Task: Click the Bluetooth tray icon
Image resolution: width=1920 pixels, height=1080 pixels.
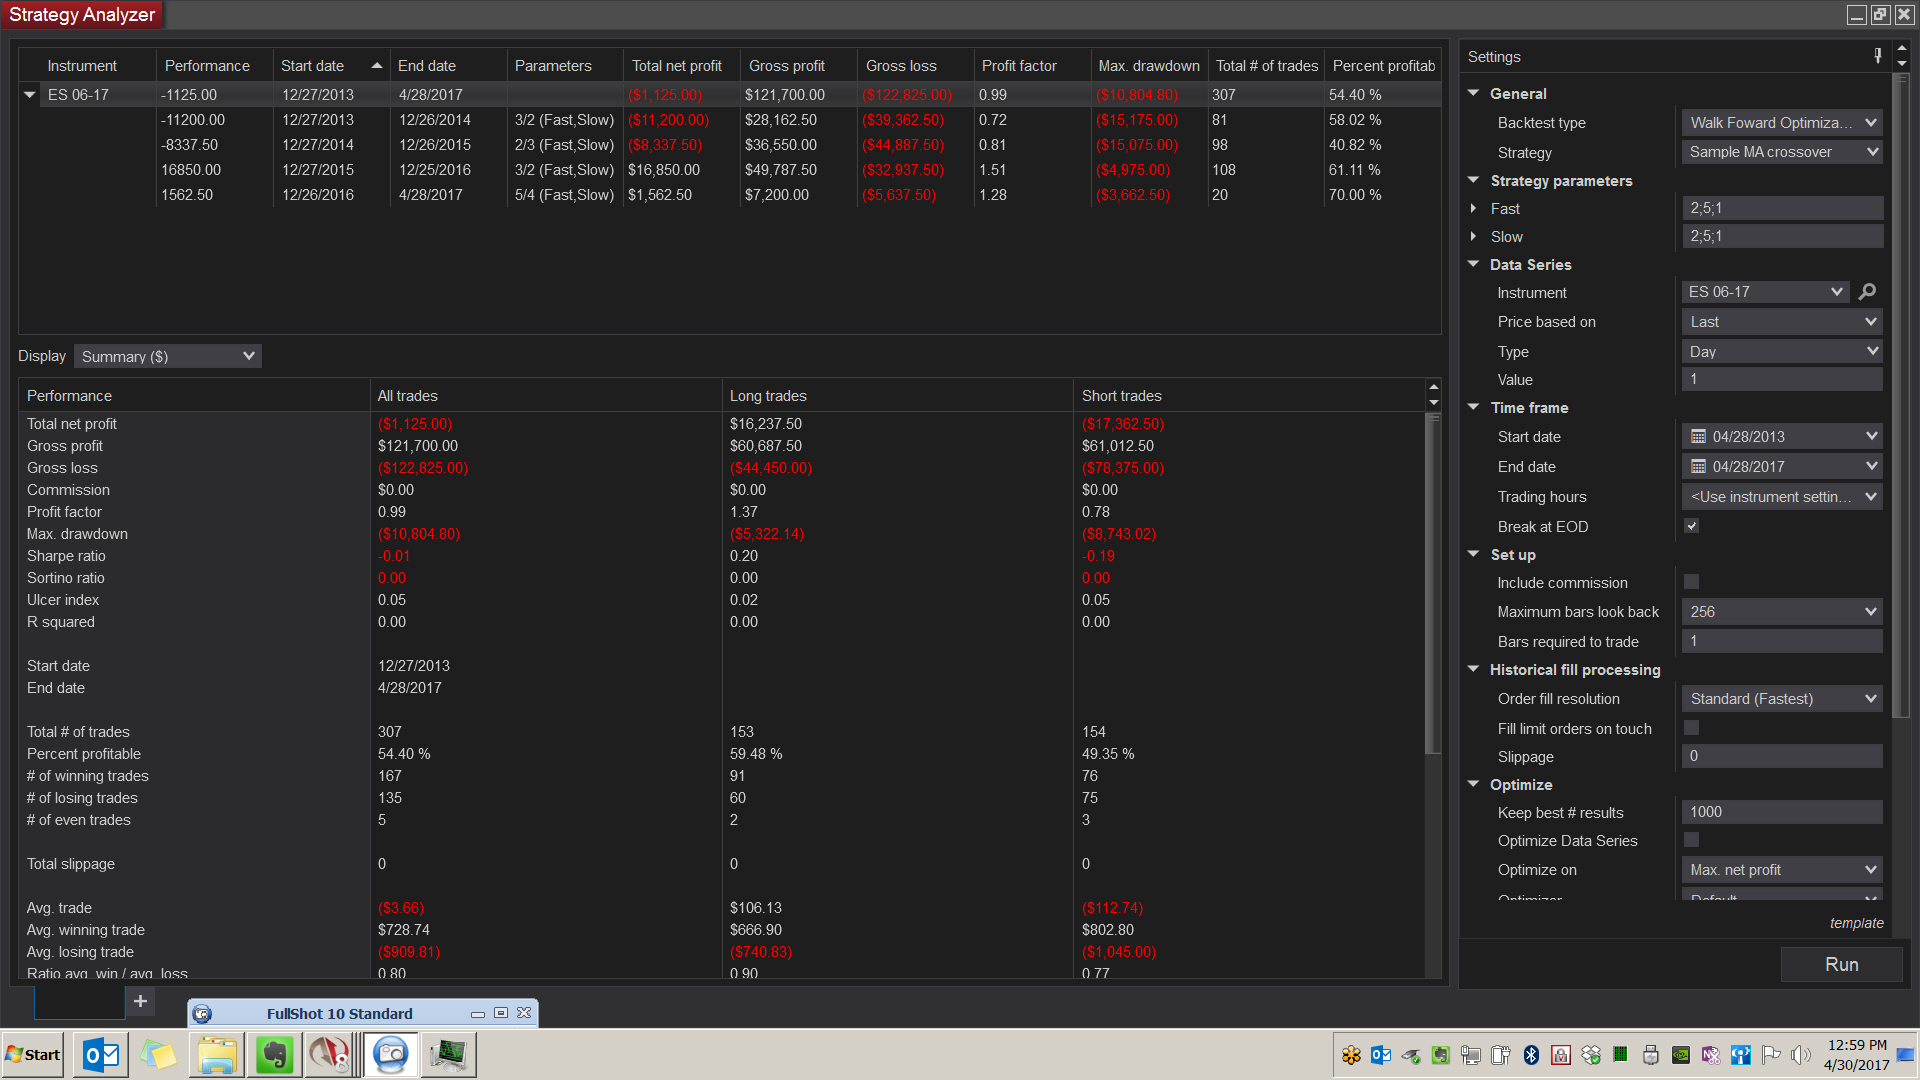Action: click(1531, 1055)
